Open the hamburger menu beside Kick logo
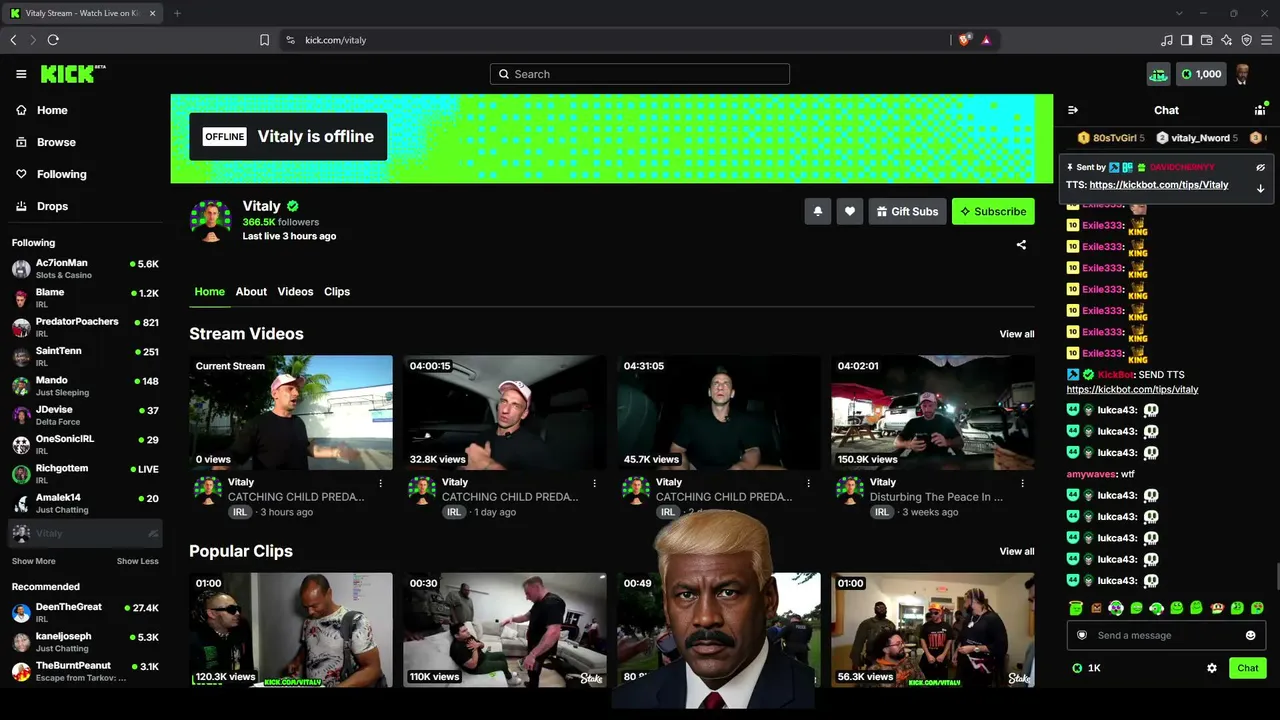1280x720 pixels. (x=21, y=74)
